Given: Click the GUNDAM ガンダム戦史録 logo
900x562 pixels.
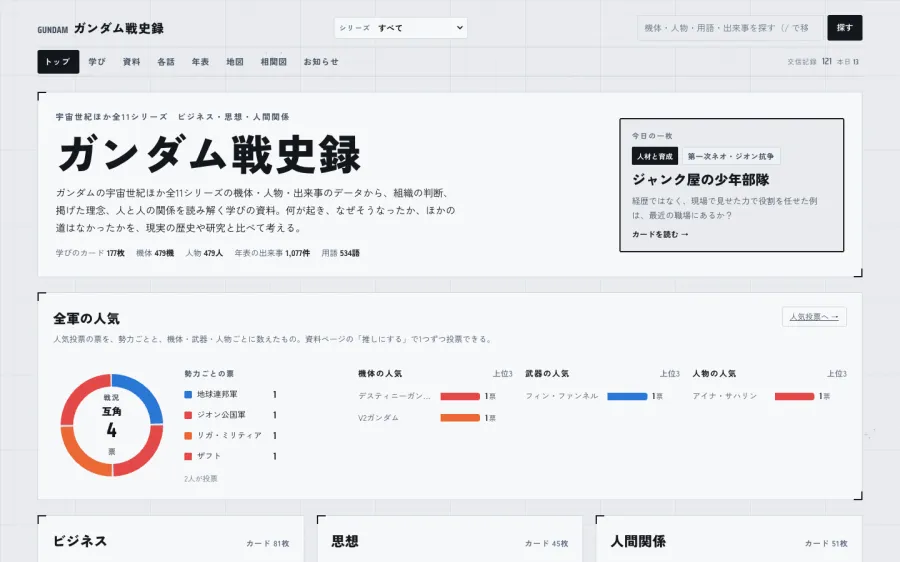Looking at the screenshot, I should 100,28.
